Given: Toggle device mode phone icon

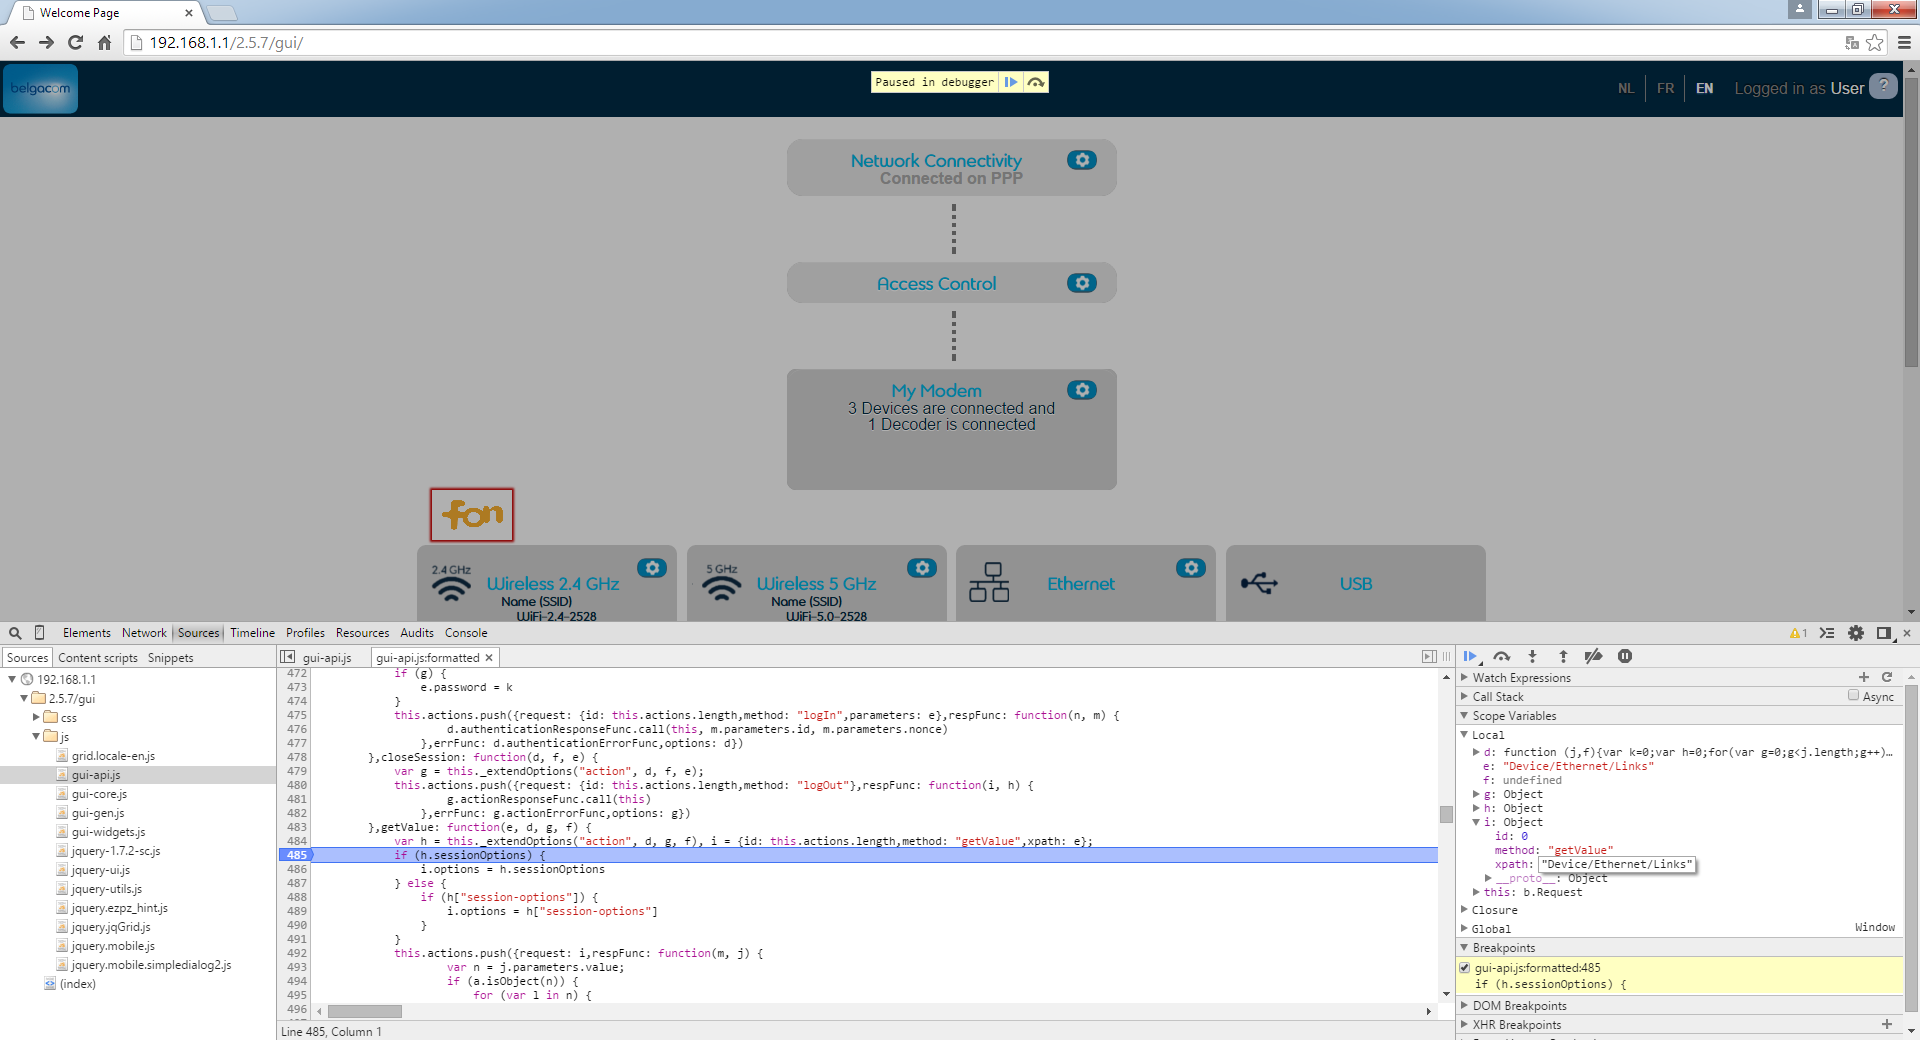Looking at the screenshot, I should pyautogui.click(x=40, y=633).
